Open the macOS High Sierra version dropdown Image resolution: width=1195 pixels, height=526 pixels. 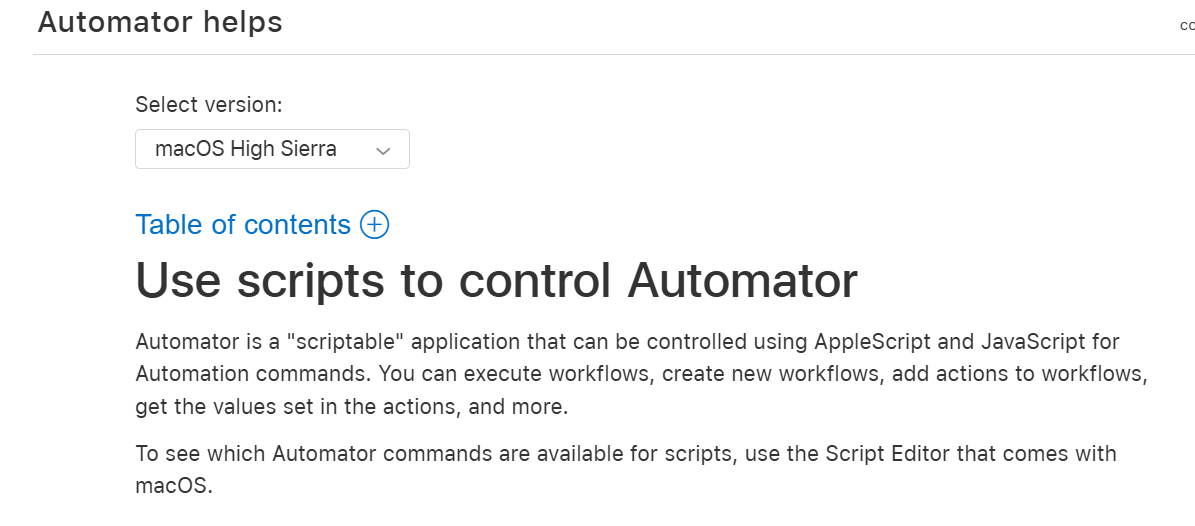tap(272, 150)
